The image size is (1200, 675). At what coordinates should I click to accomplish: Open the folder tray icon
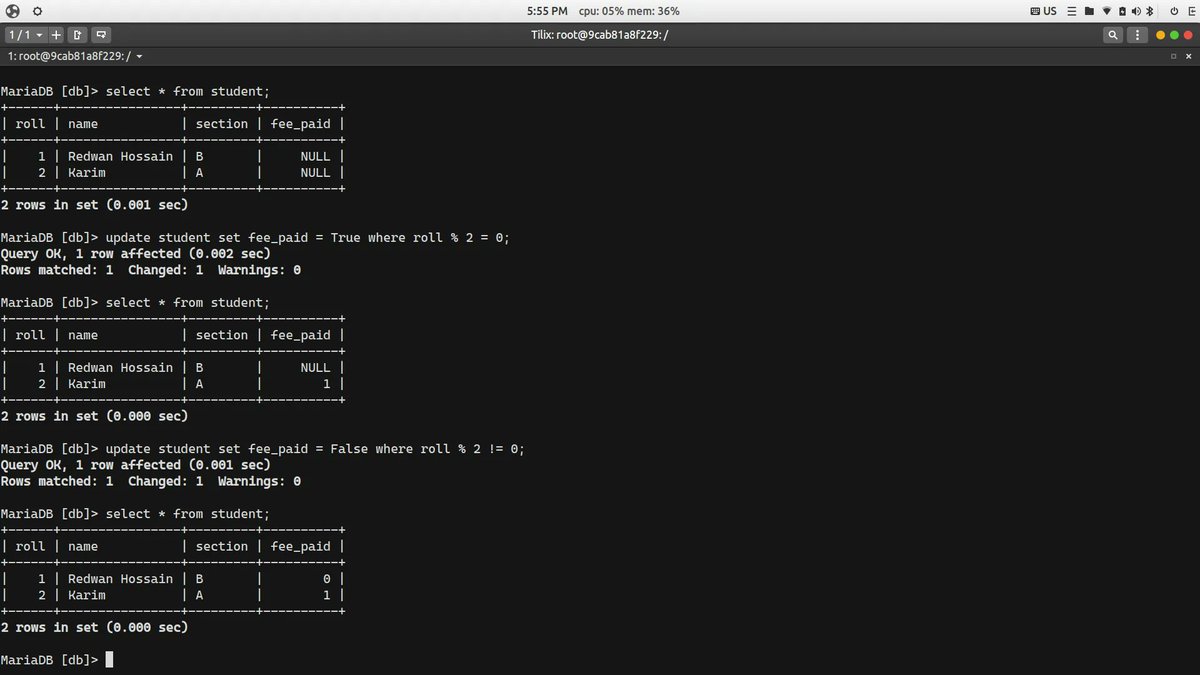[1089, 11]
